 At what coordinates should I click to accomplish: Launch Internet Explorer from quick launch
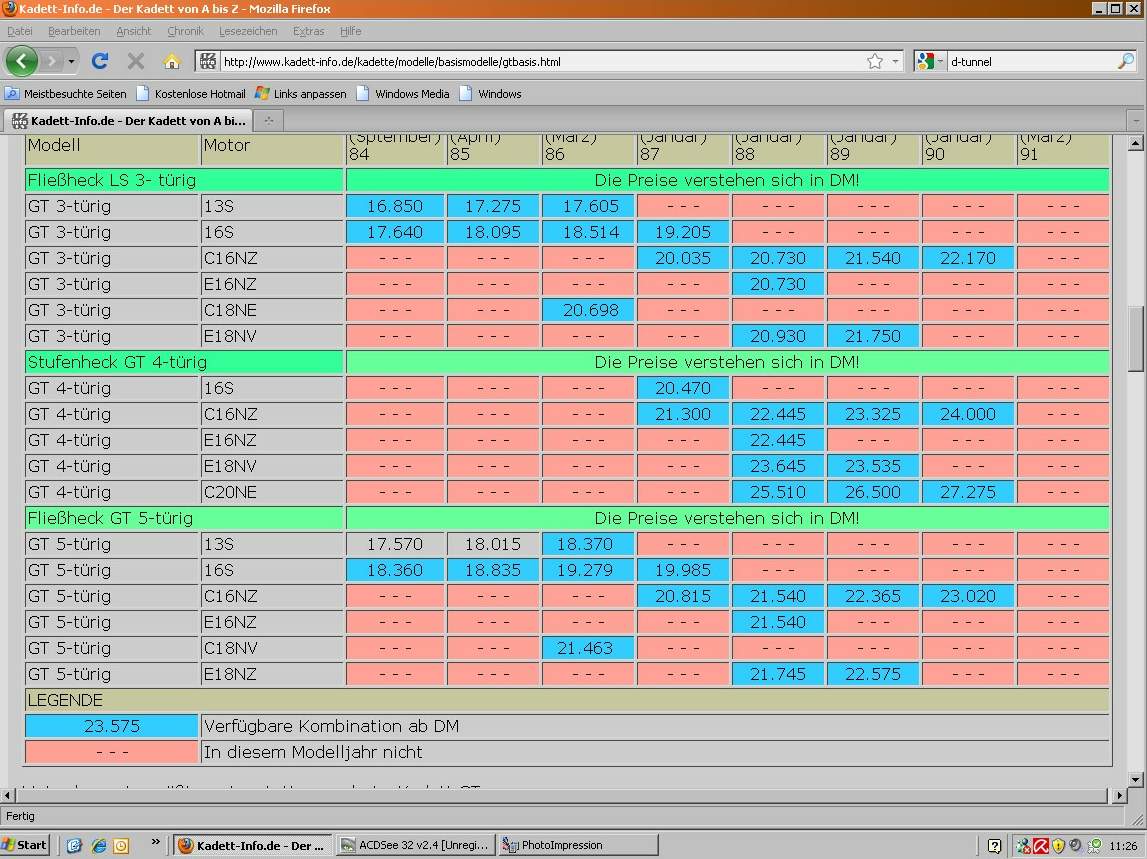98,845
